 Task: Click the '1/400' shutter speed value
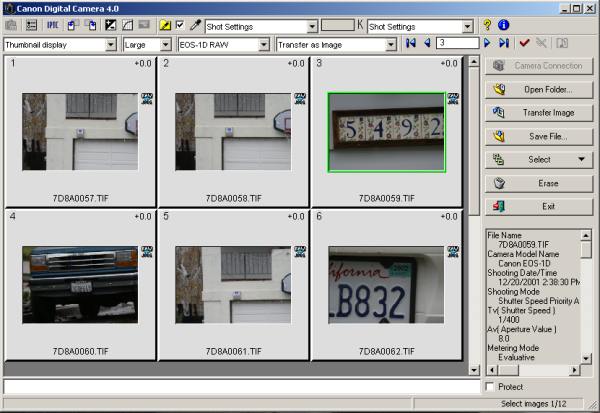coord(509,320)
